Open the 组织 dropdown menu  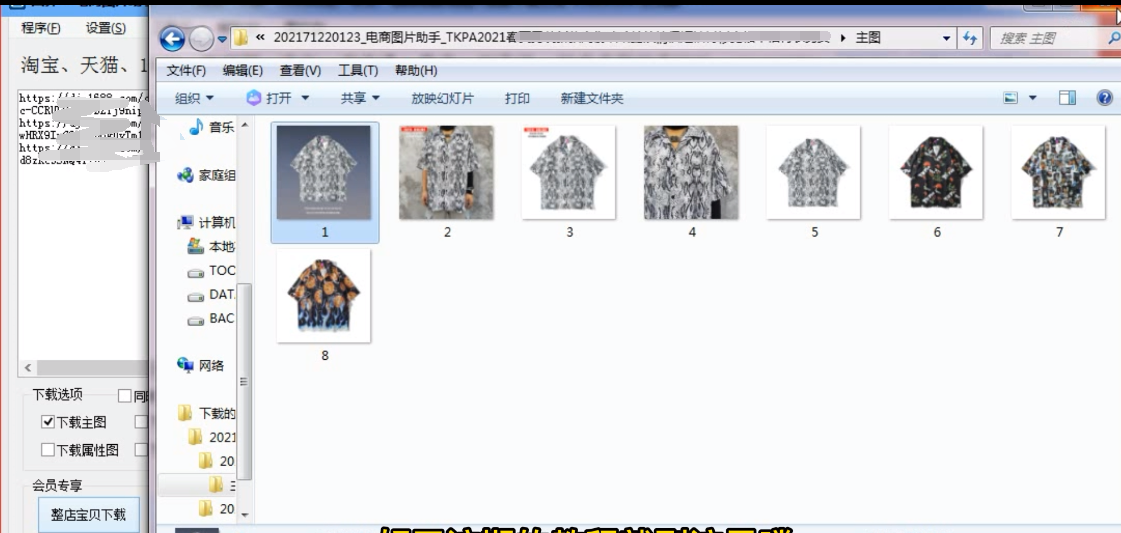click(194, 98)
